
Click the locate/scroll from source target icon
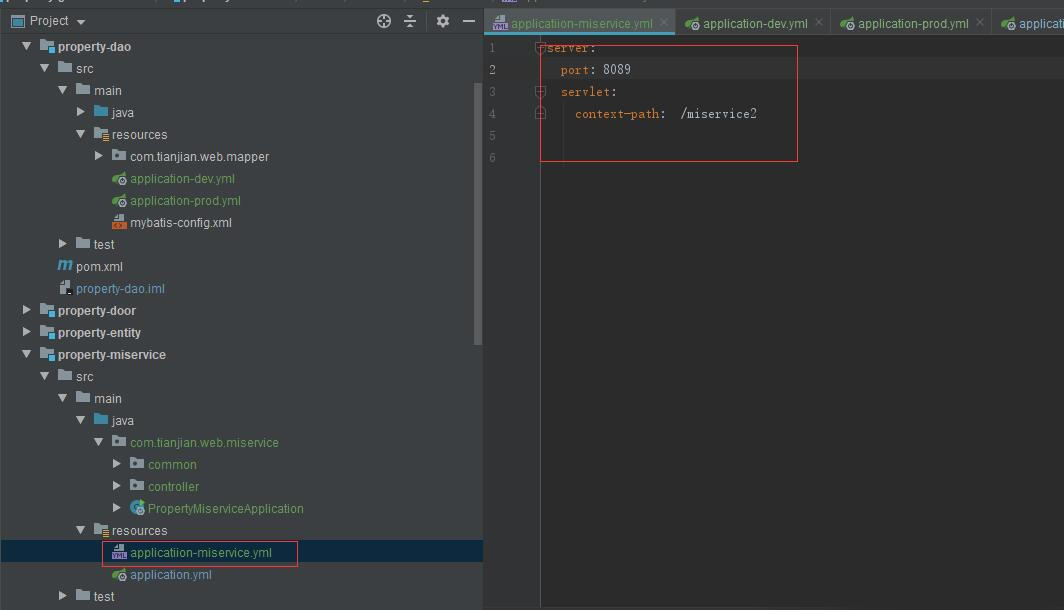pos(383,21)
